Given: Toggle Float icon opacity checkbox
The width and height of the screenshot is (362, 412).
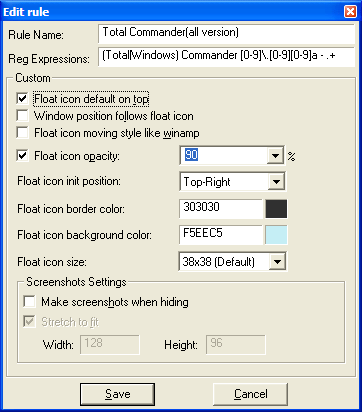Looking at the screenshot, I should [x=22, y=156].
